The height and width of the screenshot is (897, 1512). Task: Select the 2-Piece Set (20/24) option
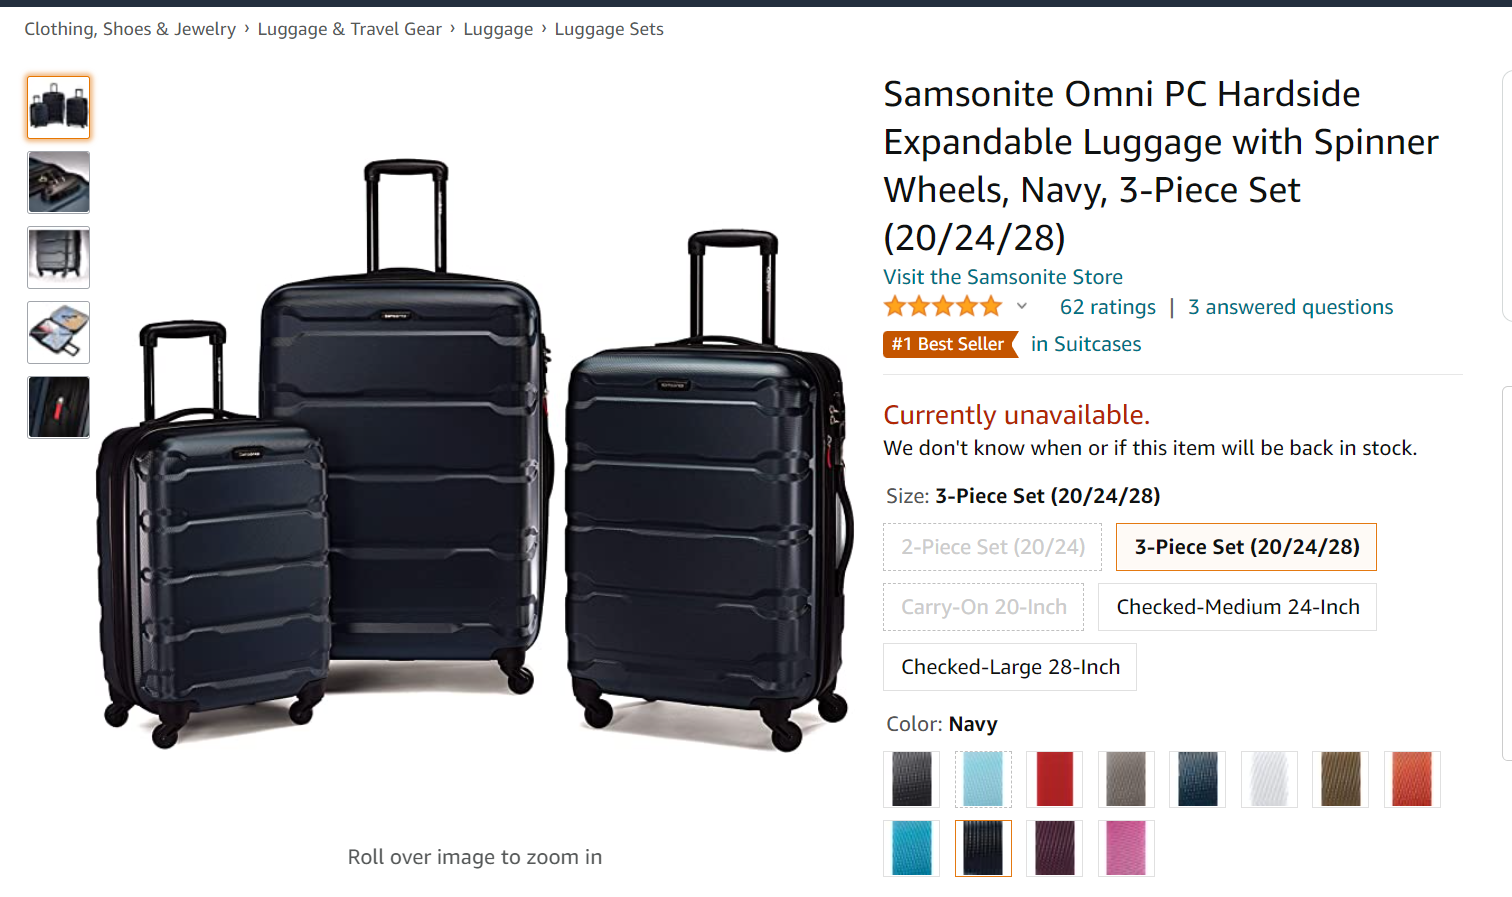(992, 547)
